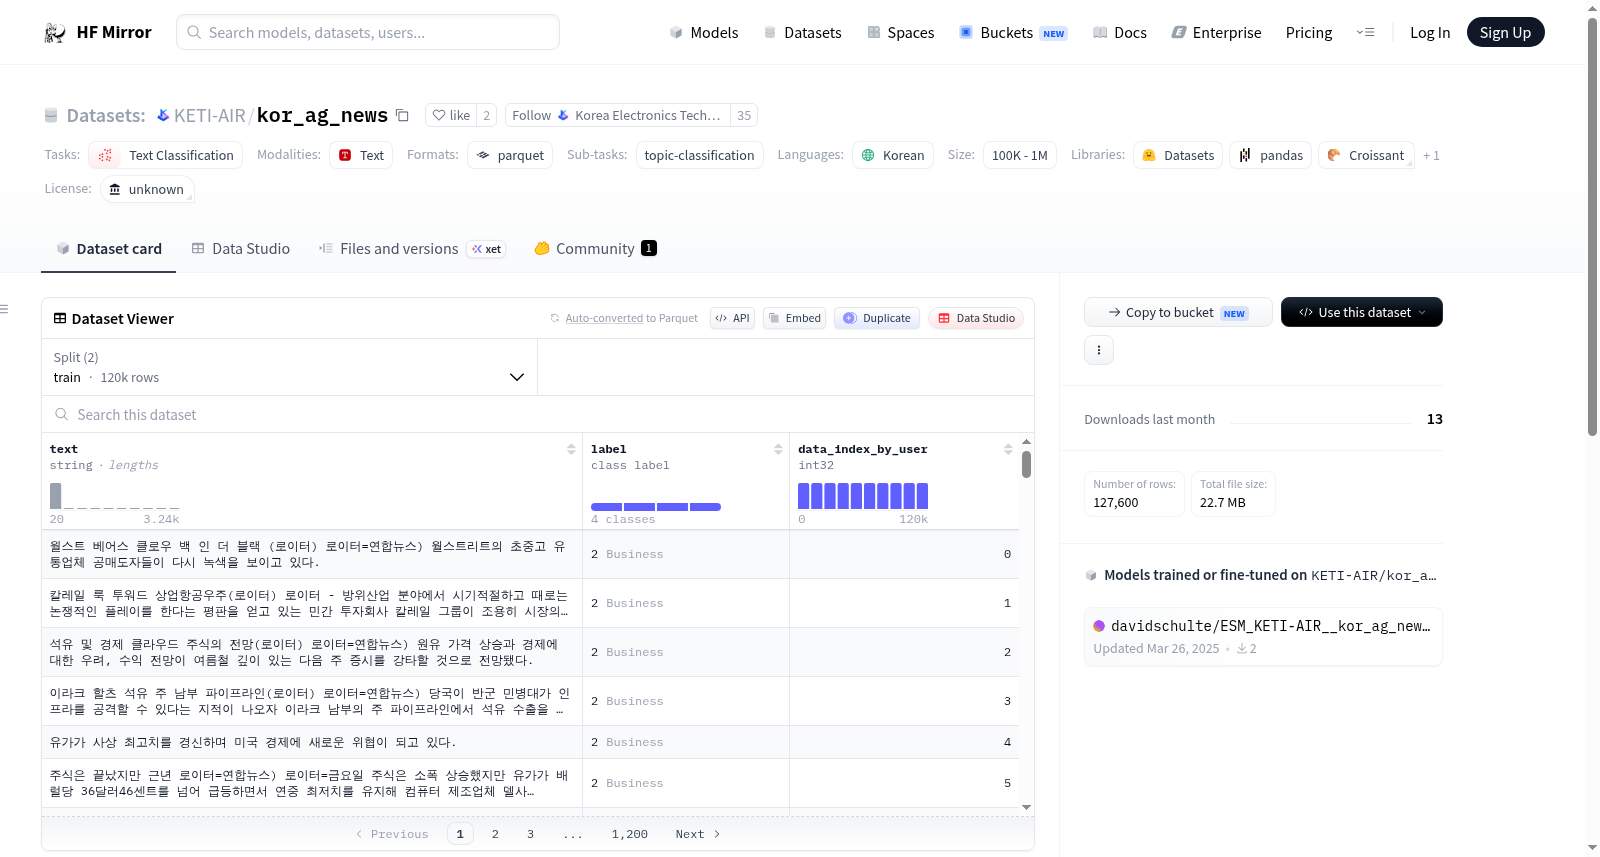Screen dimensions: 1600x857
Task: Switch to the Community tab
Action: [x=595, y=248]
